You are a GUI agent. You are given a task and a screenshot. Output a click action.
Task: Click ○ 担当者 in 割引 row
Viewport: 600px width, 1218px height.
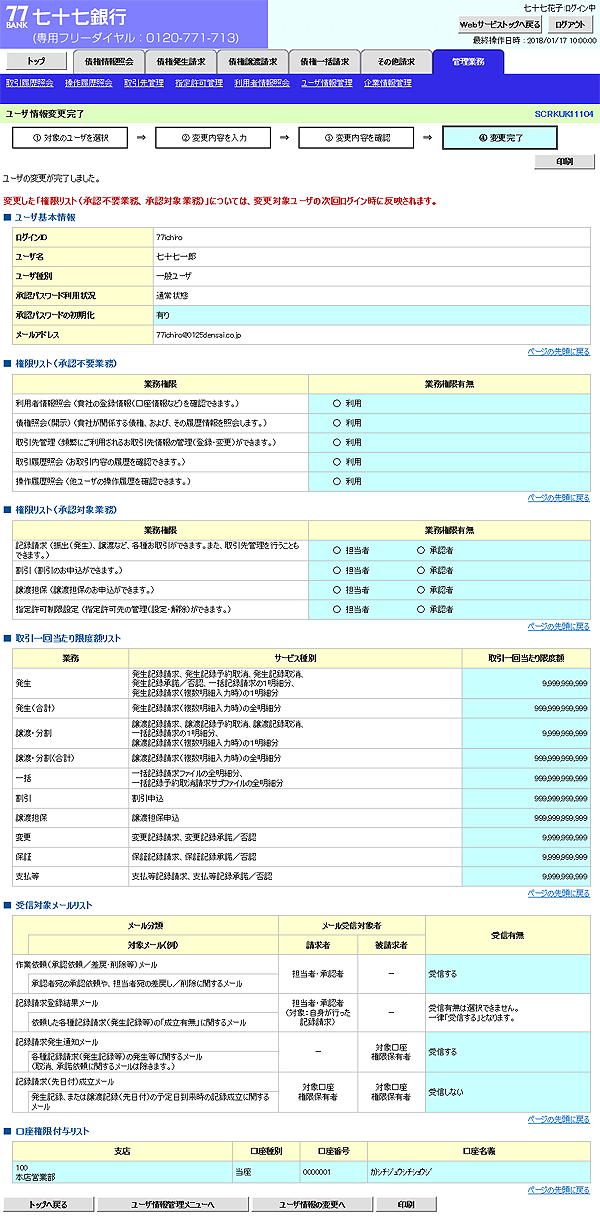point(352,570)
